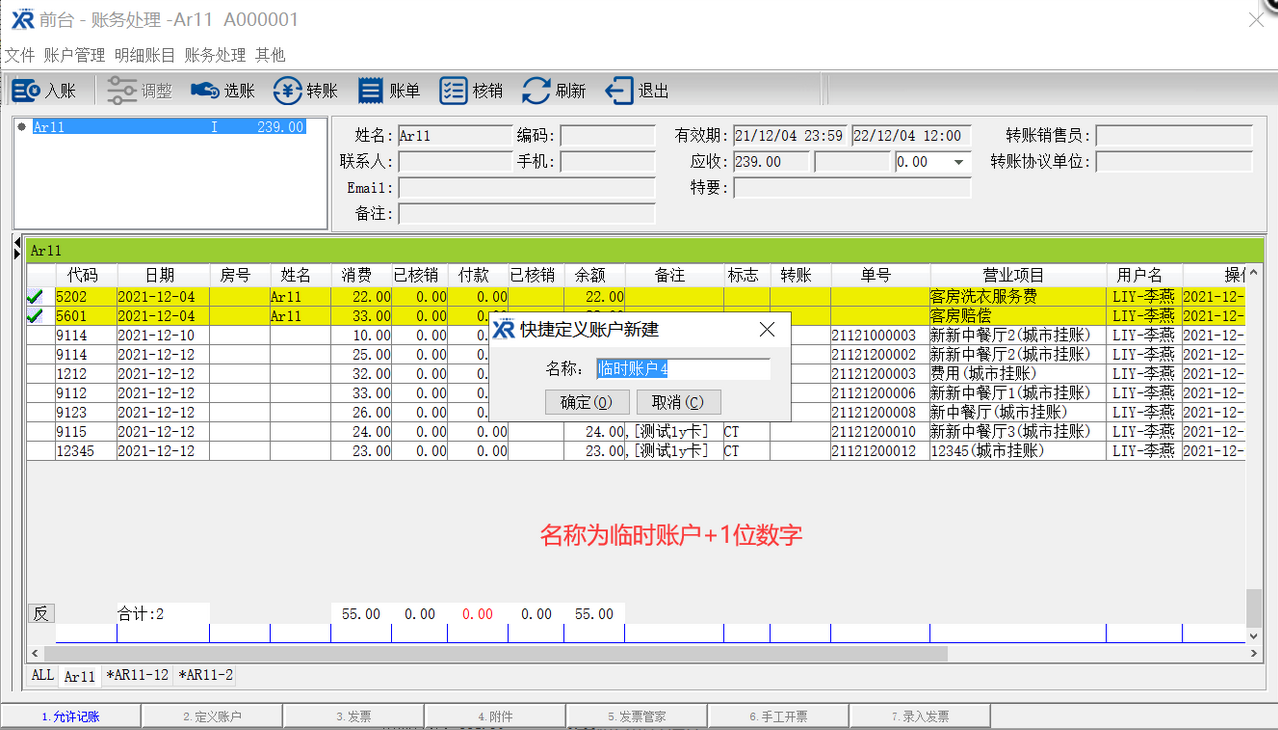Open the 账务处理 menu
This screenshot has width=1278, height=730.
pyautogui.click(x=215, y=55)
